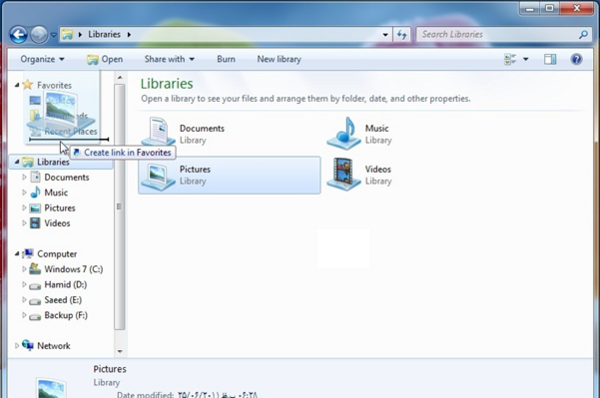Collapse the Libraries tree node
Screen dimensions: 600x398
(x=17, y=162)
